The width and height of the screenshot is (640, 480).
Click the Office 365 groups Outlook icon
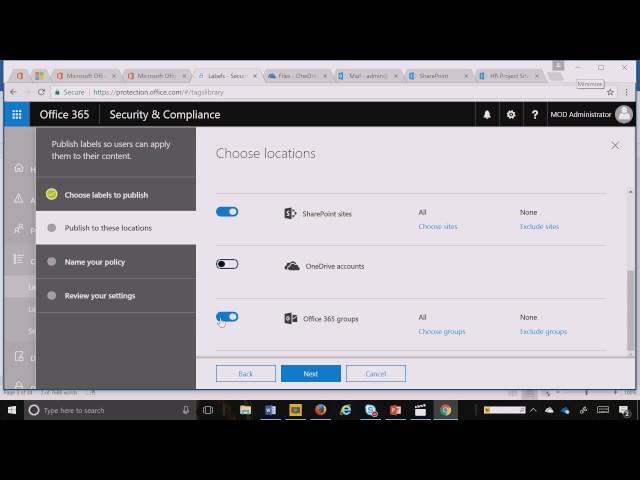pos(291,318)
